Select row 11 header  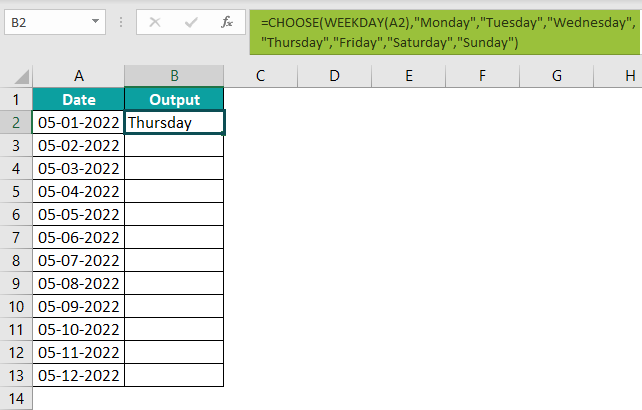tap(16, 329)
